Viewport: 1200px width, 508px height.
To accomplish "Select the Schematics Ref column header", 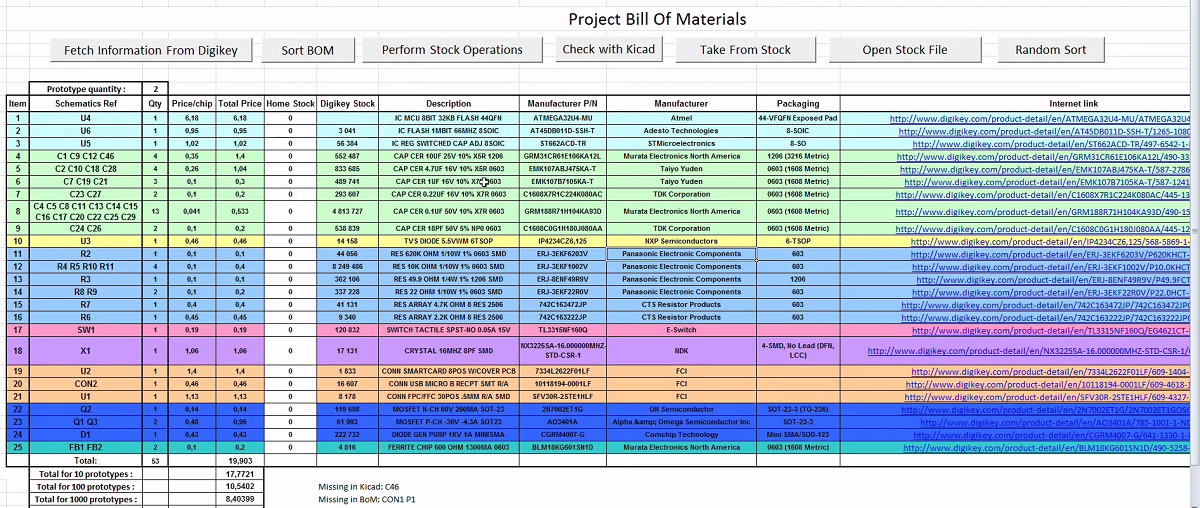I will [86, 103].
